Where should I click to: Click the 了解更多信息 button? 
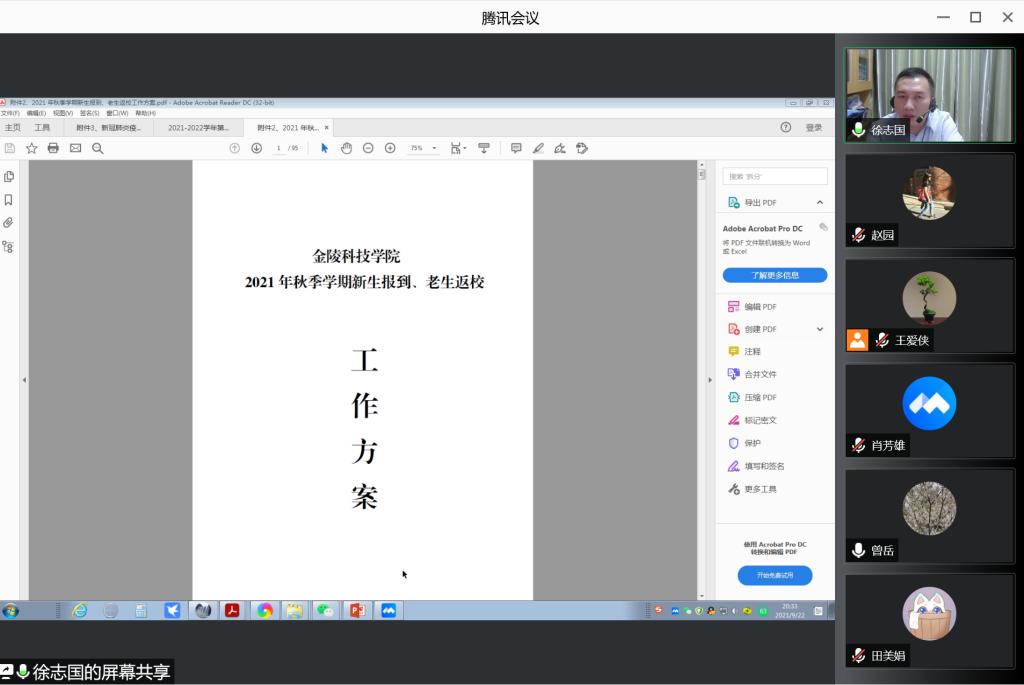click(775, 275)
